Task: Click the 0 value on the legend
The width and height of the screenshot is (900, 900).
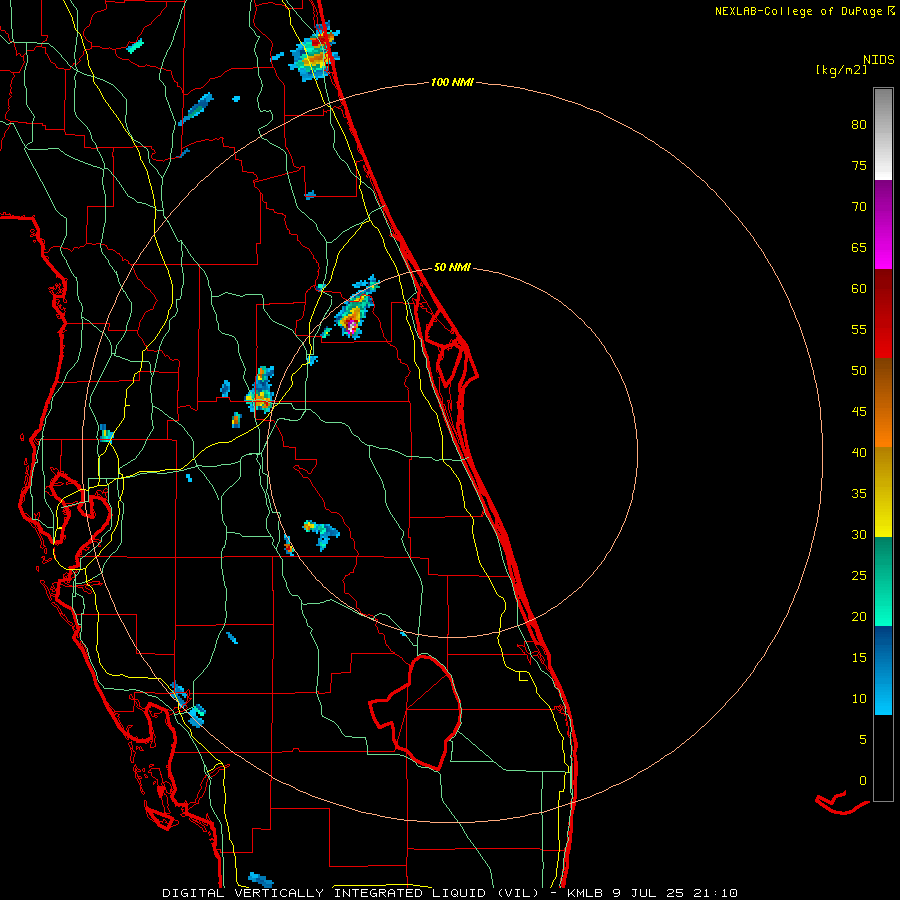Action: coord(863,781)
